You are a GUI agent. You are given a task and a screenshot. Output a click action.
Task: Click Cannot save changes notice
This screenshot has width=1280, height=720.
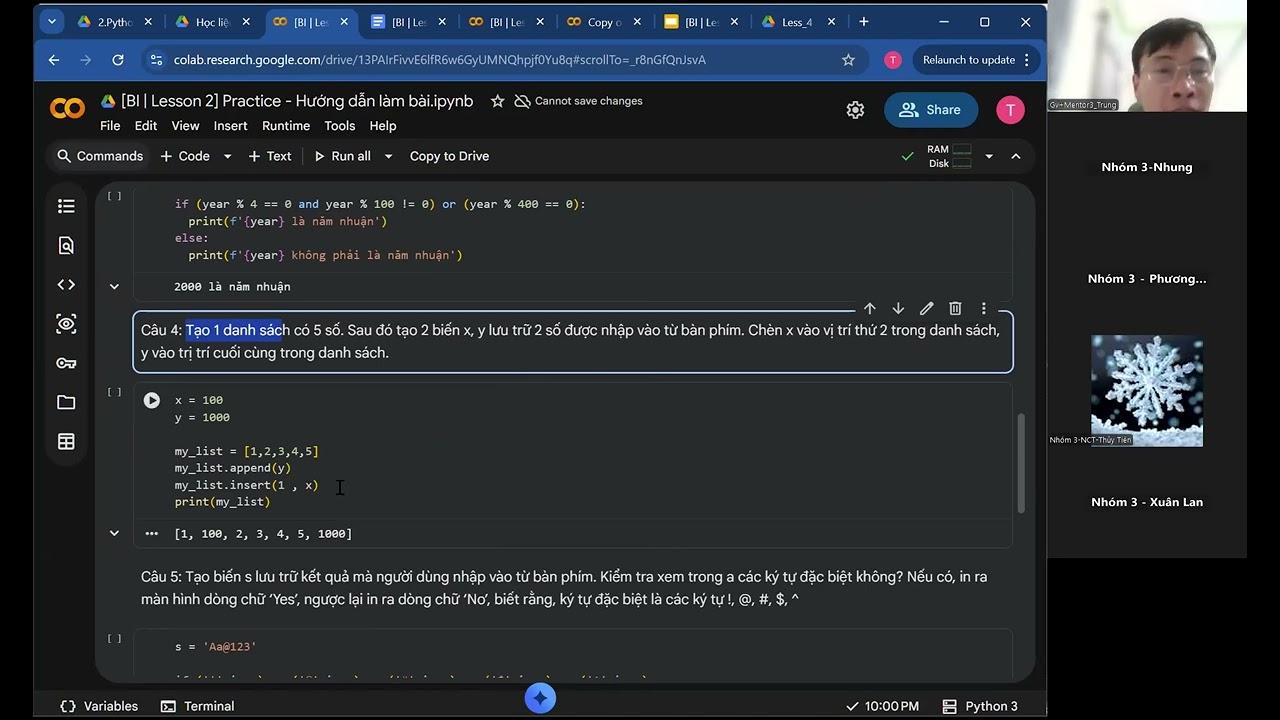(x=578, y=101)
